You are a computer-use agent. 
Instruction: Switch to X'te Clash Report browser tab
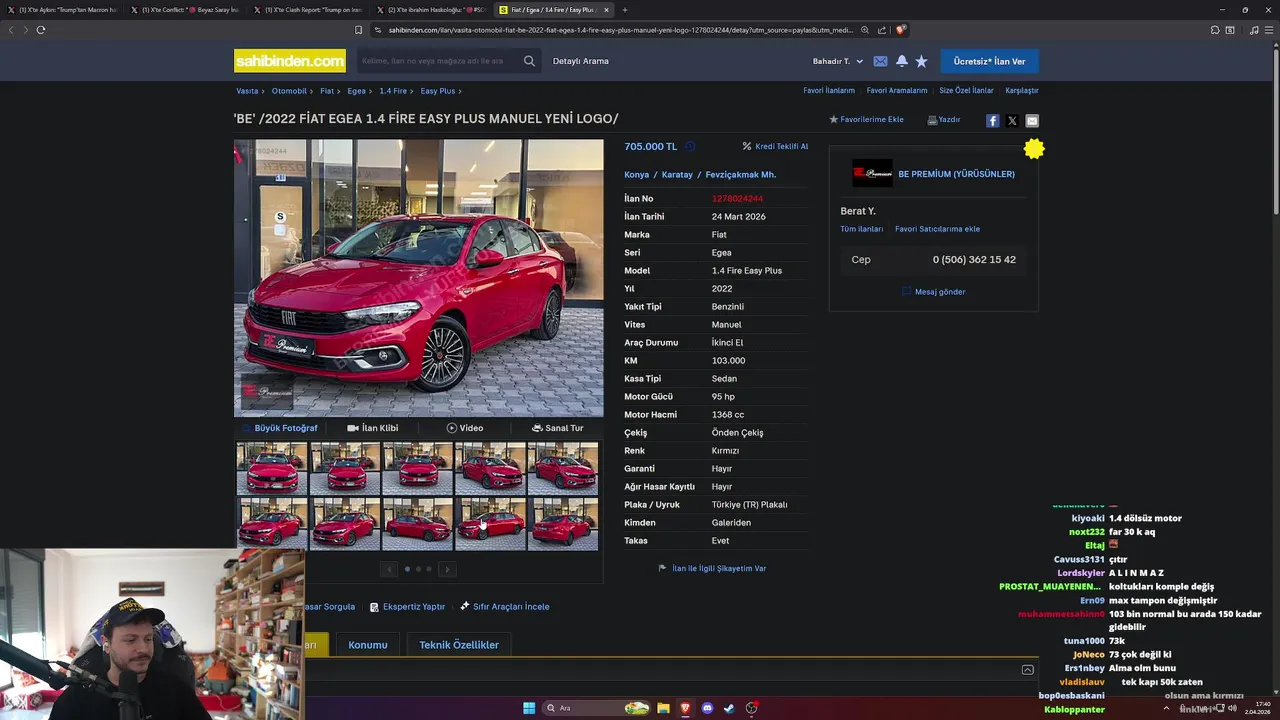(x=307, y=10)
